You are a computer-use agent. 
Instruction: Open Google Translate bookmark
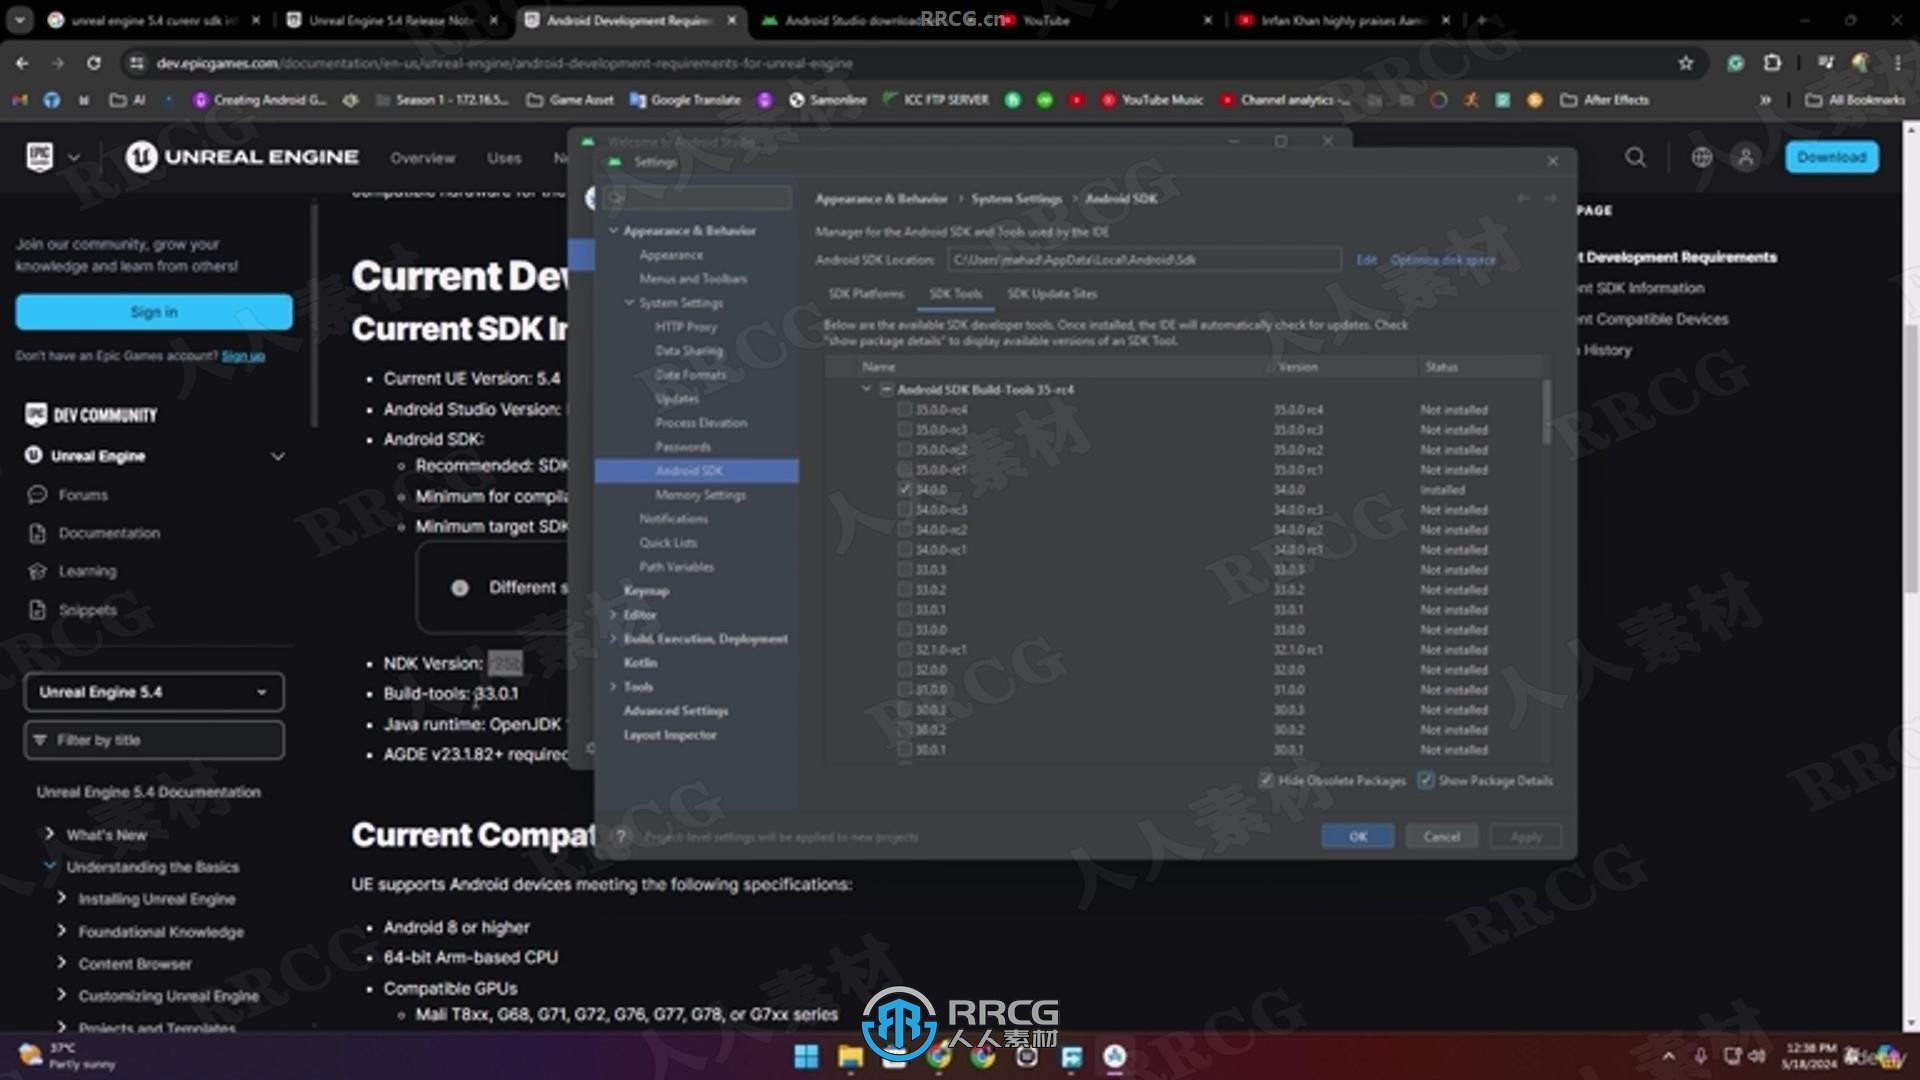click(x=686, y=100)
